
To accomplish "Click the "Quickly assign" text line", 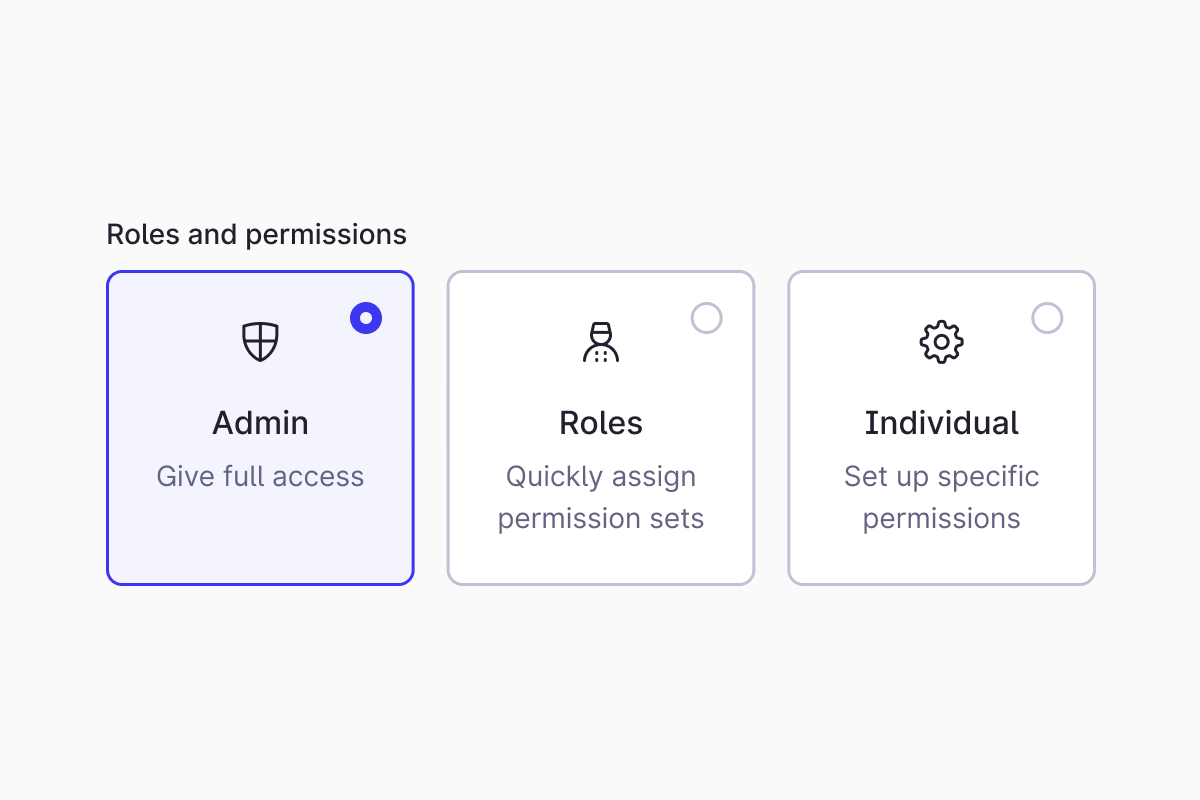I will coord(601,476).
